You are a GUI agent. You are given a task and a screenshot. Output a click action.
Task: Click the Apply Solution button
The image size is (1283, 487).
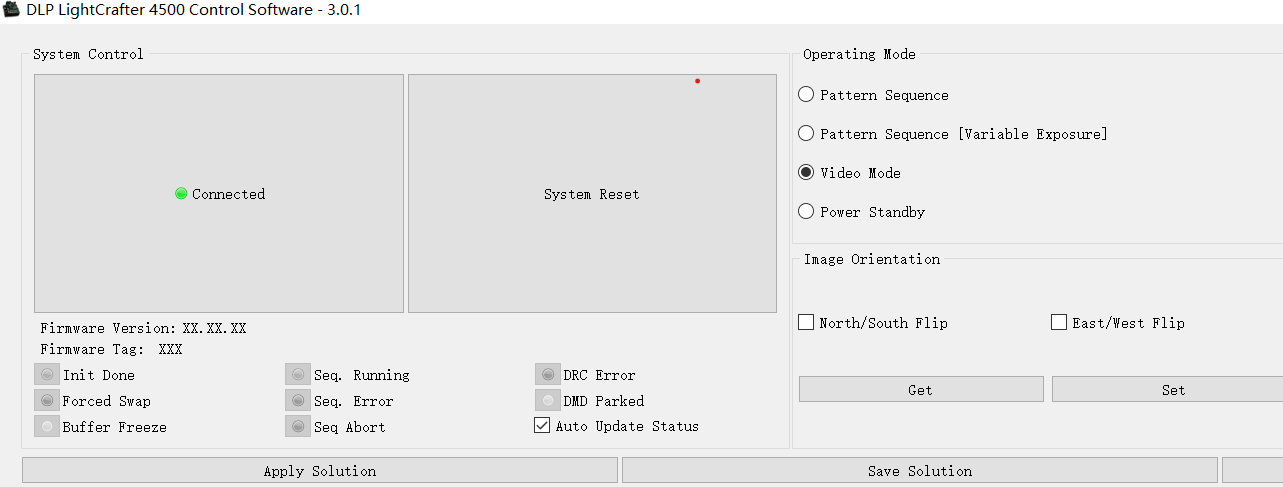[x=320, y=471]
